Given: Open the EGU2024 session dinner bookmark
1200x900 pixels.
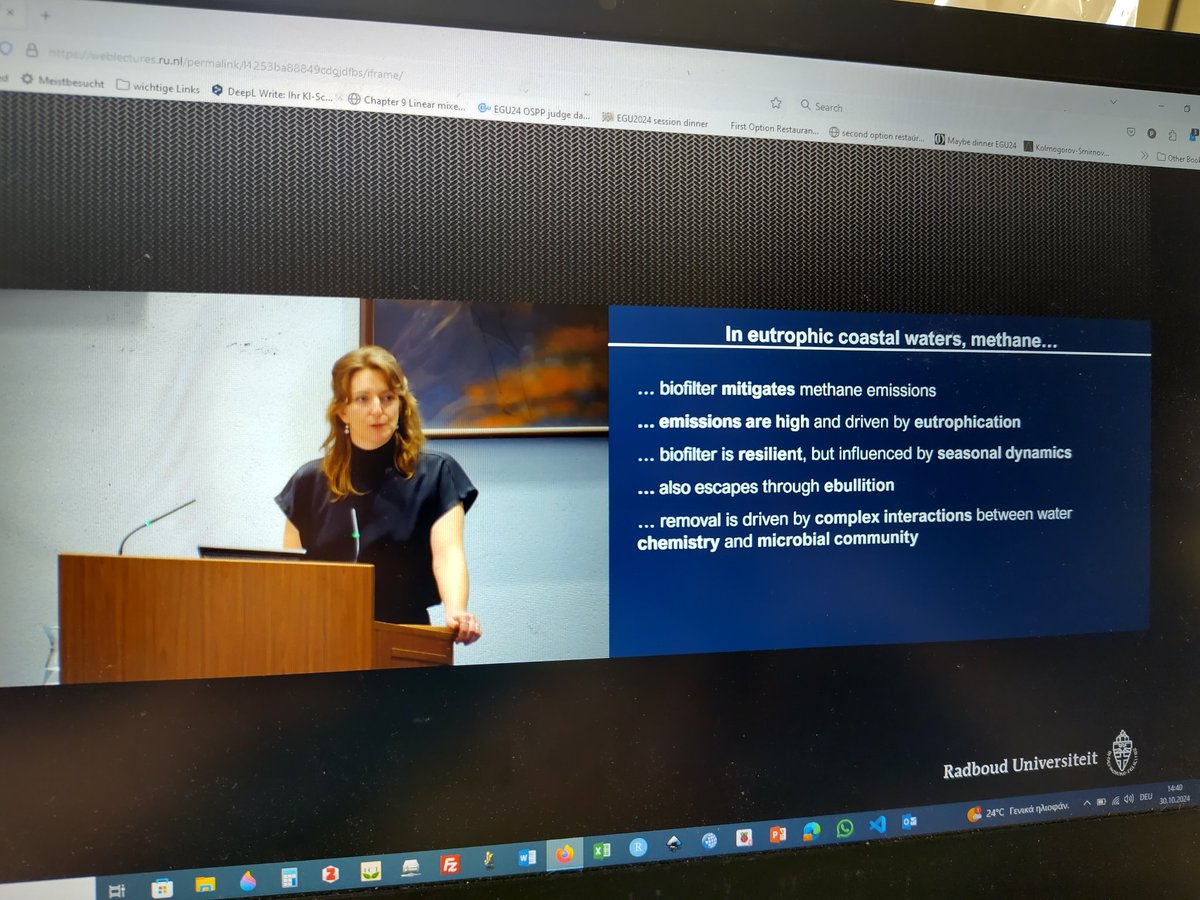Looking at the screenshot, I should point(655,120).
